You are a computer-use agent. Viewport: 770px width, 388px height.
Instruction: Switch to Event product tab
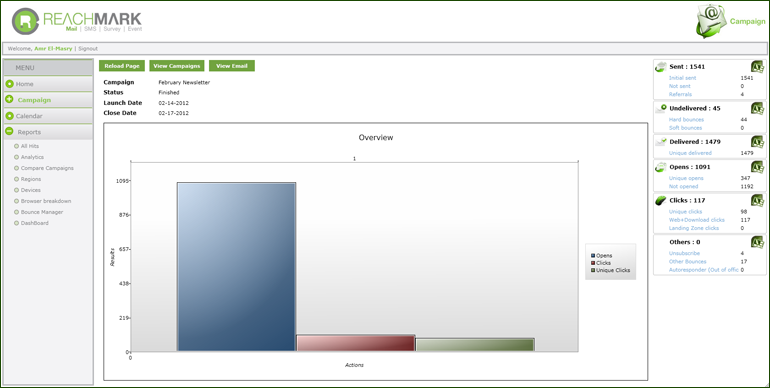(x=134, y=29)
